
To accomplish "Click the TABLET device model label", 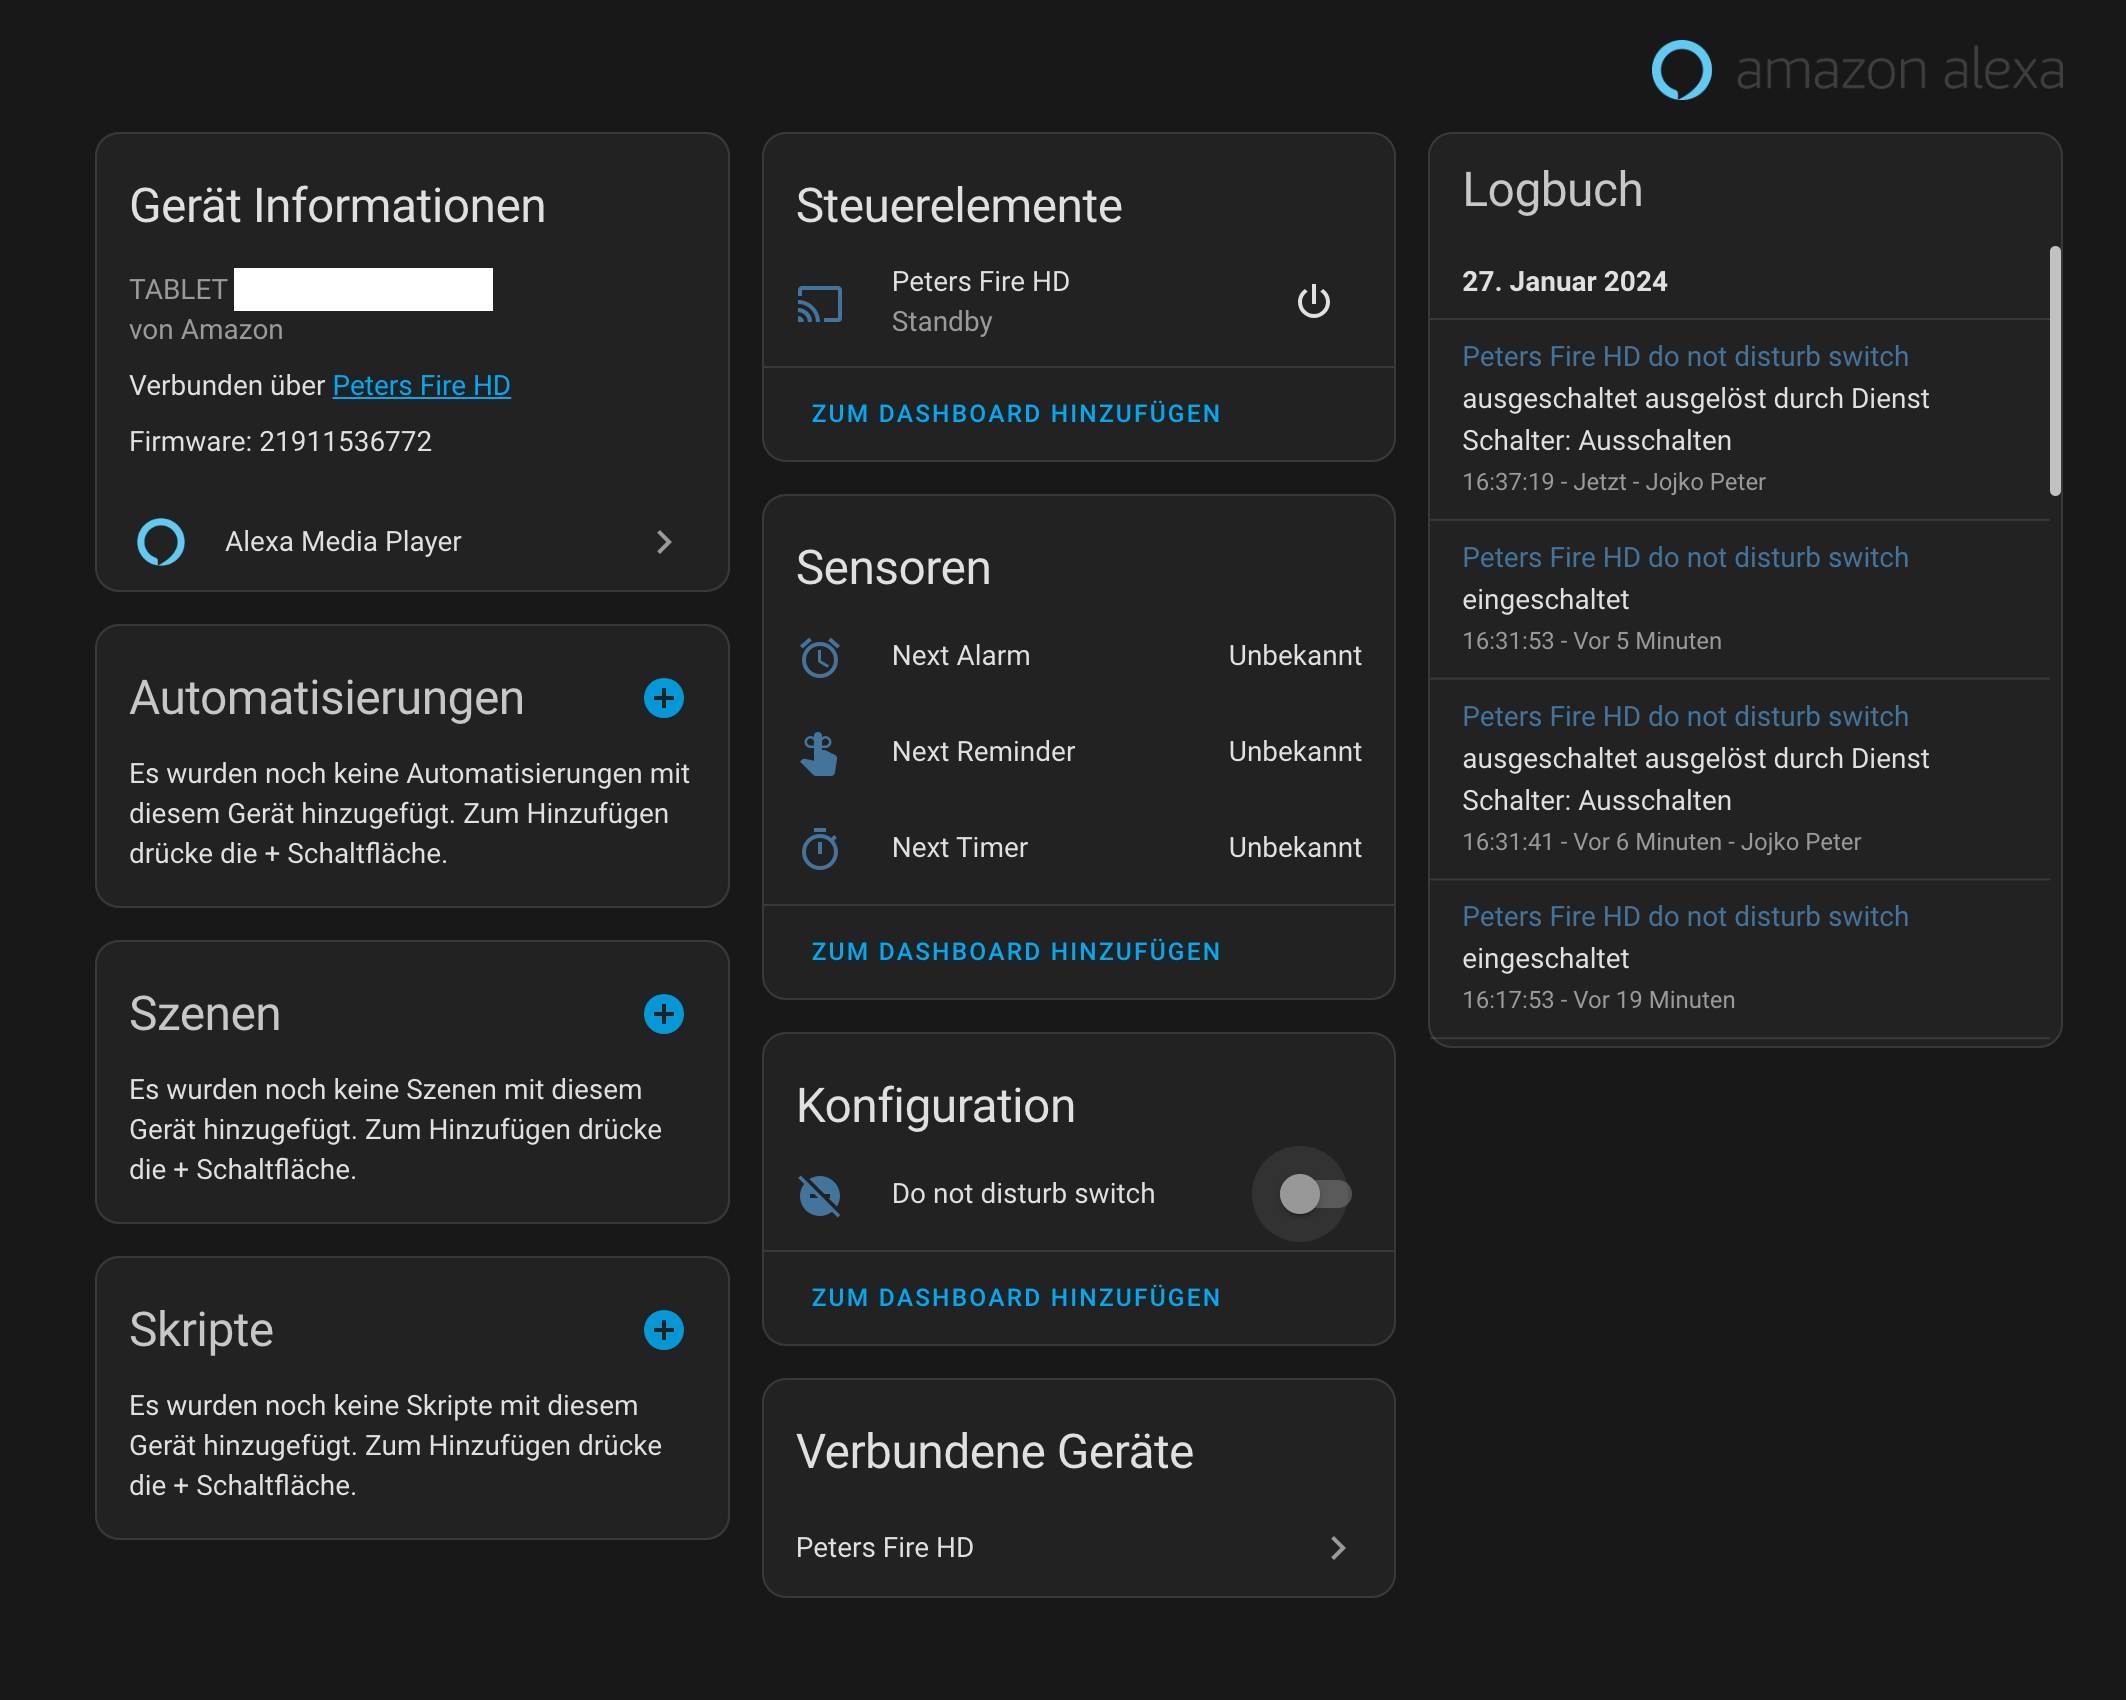I will point(178,290).
